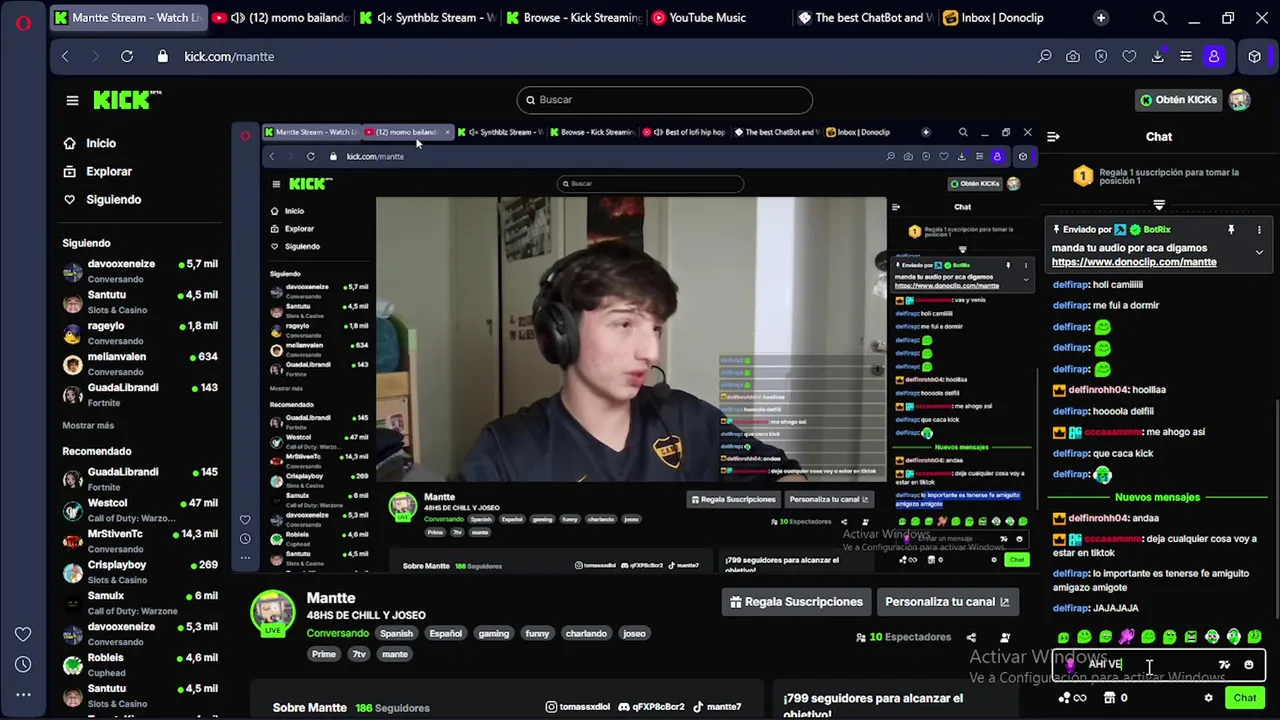The height and width of the screenshot is (720, 1280).
Task: Open pinned message options dots
Action: 1259,230
